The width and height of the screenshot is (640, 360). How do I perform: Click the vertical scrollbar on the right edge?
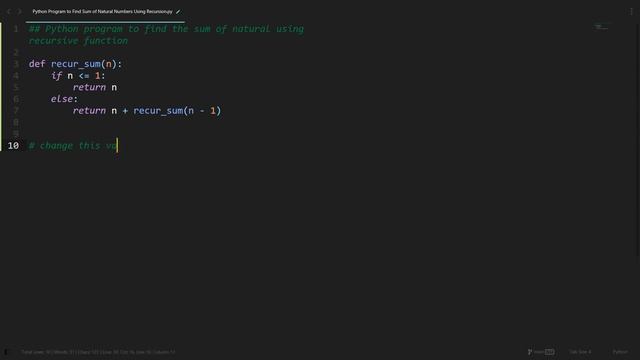pyautogui.click(x=638, y=139)
